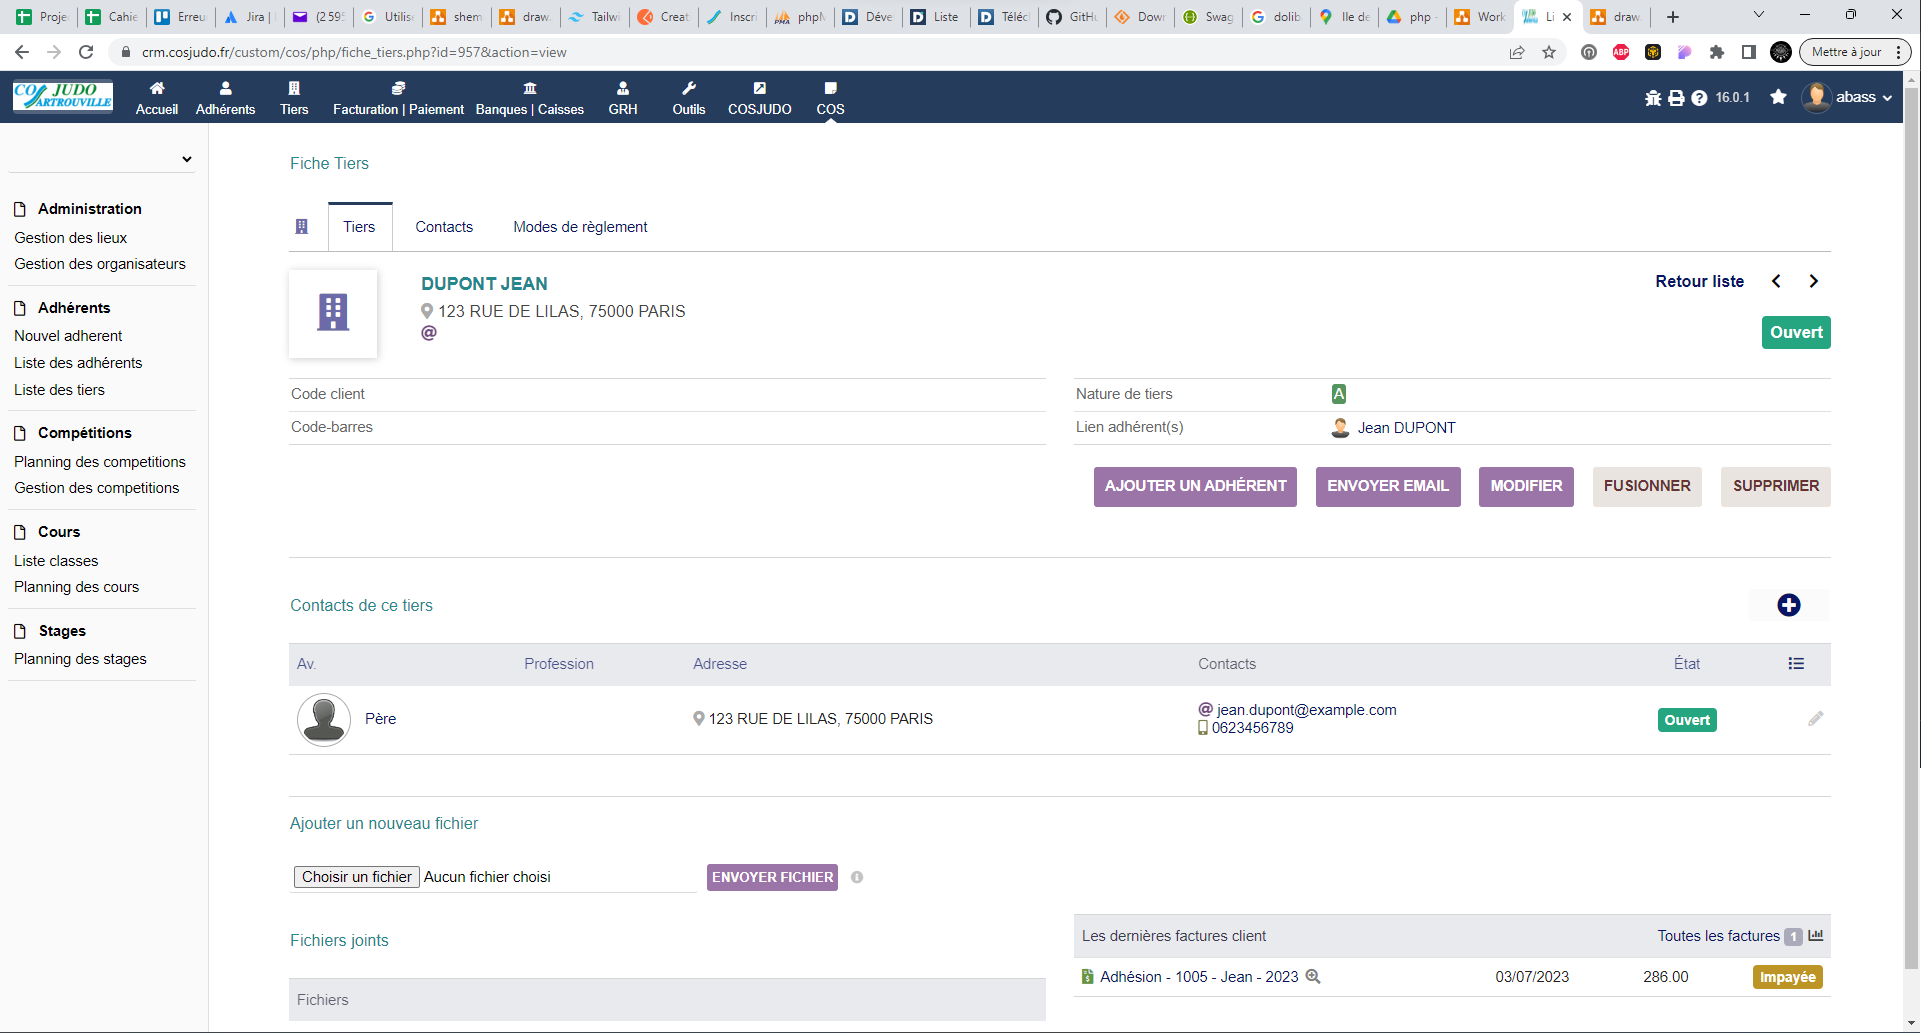
Task: Open the print icon in top bar
Action: (x=1676, y=98)
